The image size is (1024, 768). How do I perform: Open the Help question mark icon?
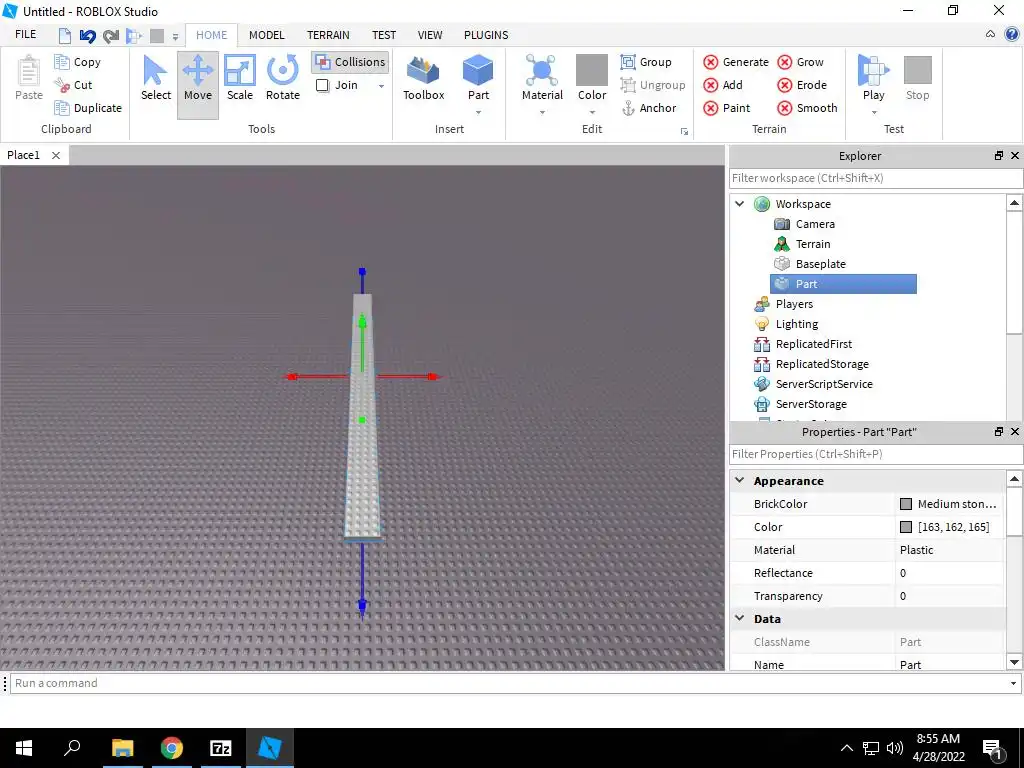1013,35
